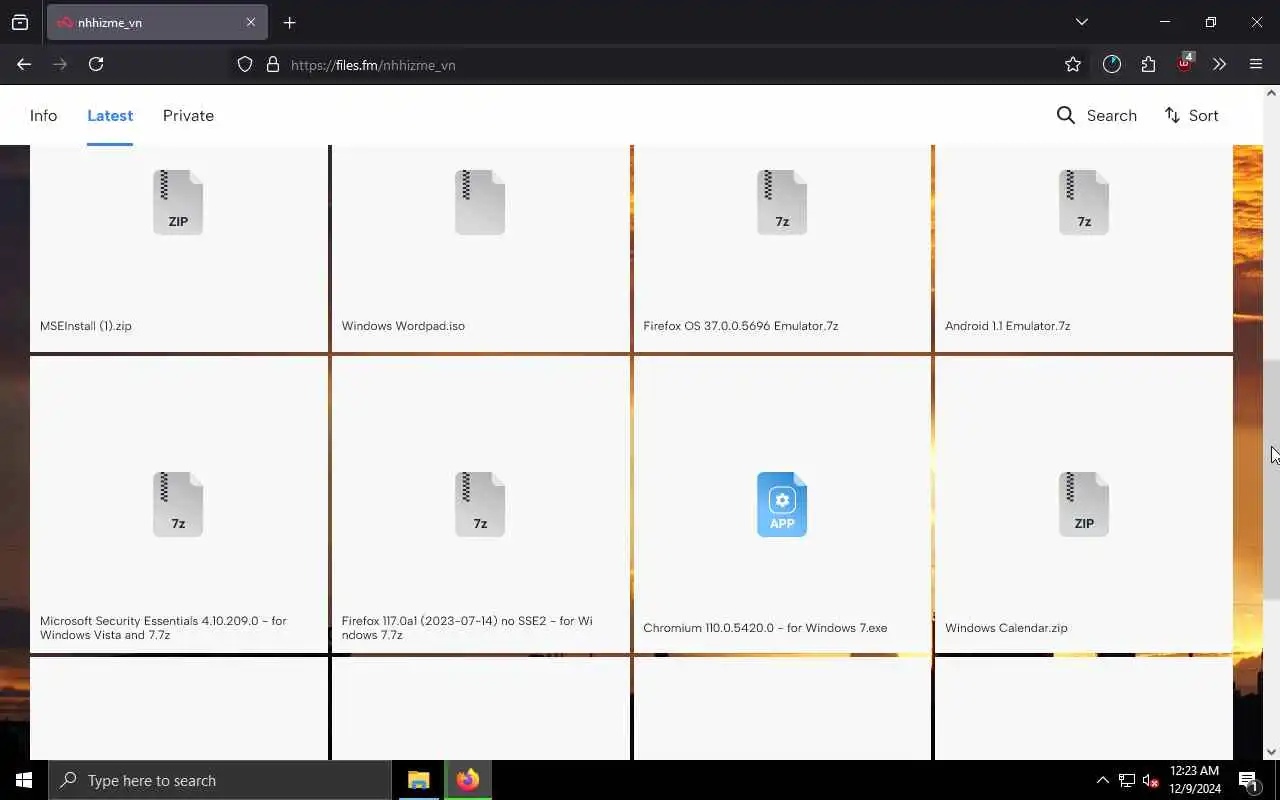Open Android 1.1 Emulator.7z file name
1280x800 pixels.
click(x=1008, y=326)
